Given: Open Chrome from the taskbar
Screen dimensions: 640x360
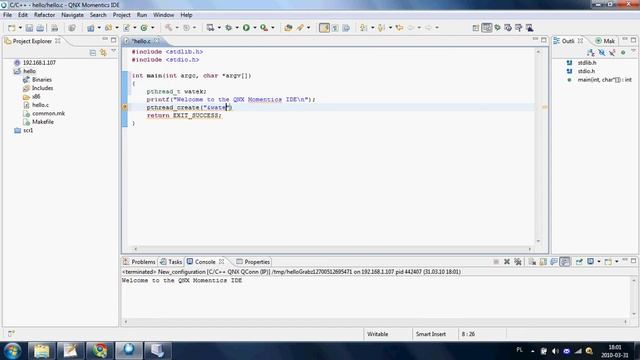Looking at the screenshot, I should point(100,351).
